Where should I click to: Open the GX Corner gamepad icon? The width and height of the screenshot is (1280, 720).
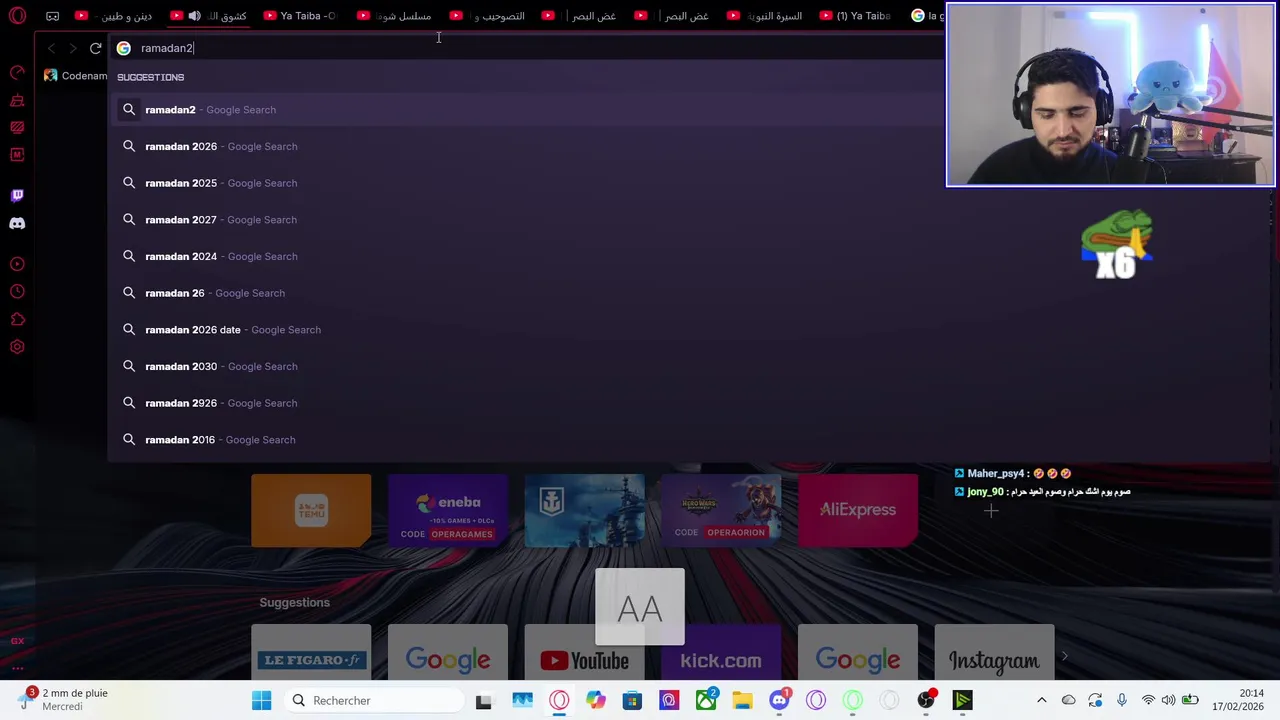[x=52, y=16]
